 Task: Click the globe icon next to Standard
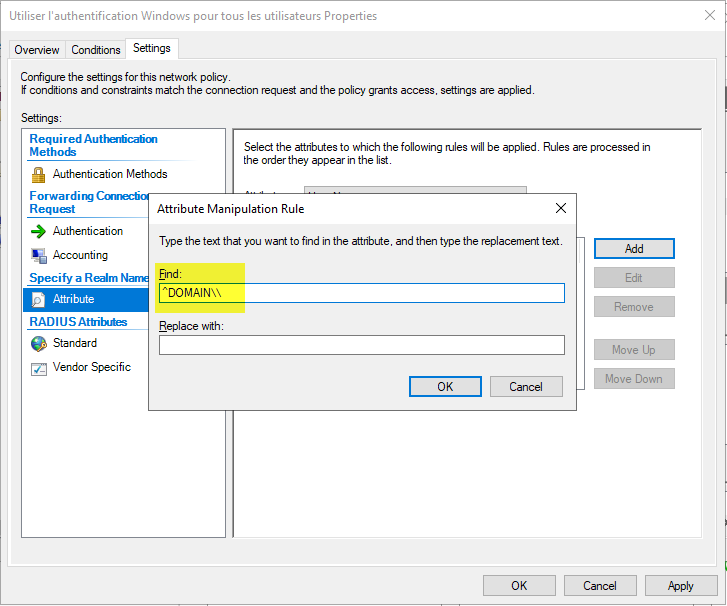39,344
